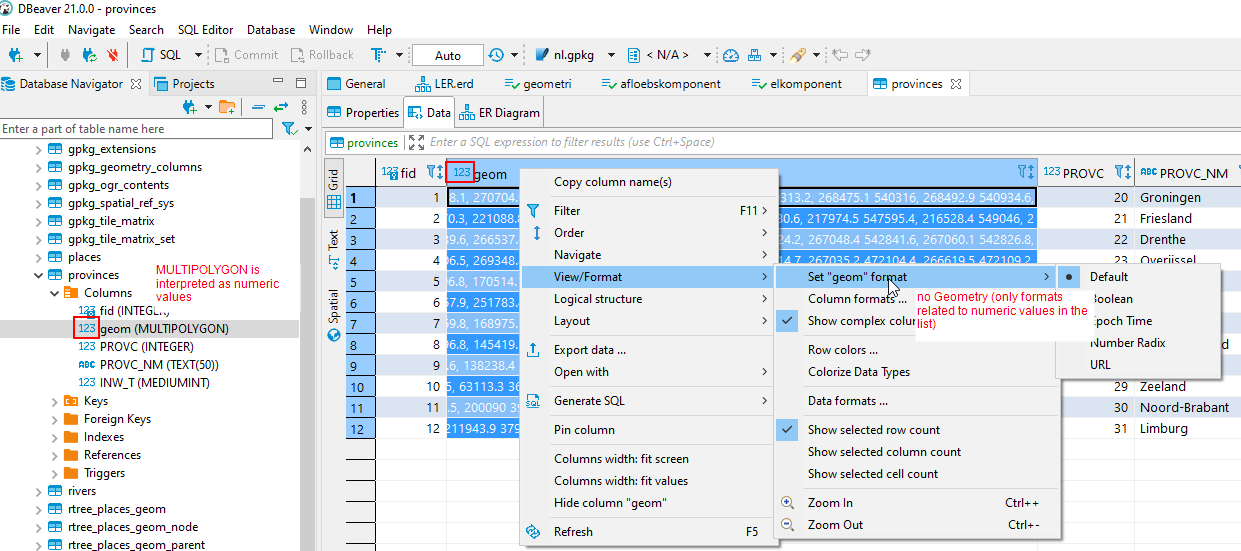Toggle Show selected row count option
The height and width of the screenshot is (551, 1241).
(x=916, y=430)
